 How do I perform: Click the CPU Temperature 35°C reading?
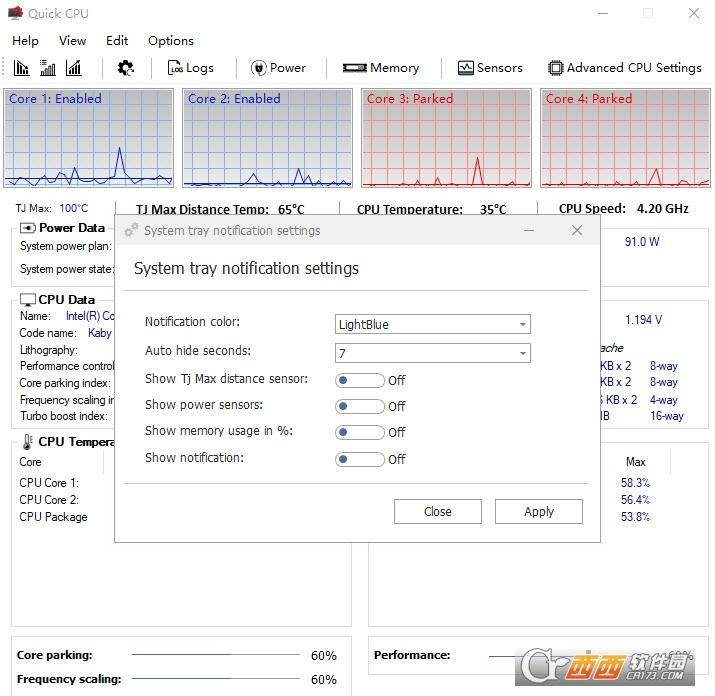pos(493,209)
